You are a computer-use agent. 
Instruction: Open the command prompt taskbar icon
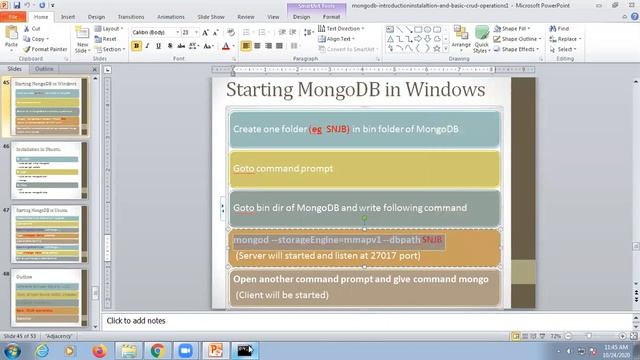tap(245, 351)
